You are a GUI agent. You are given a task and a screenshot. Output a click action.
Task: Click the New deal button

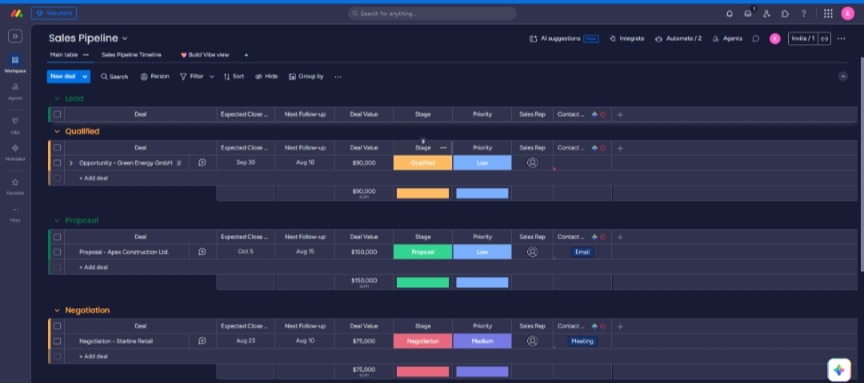(63, 77)
